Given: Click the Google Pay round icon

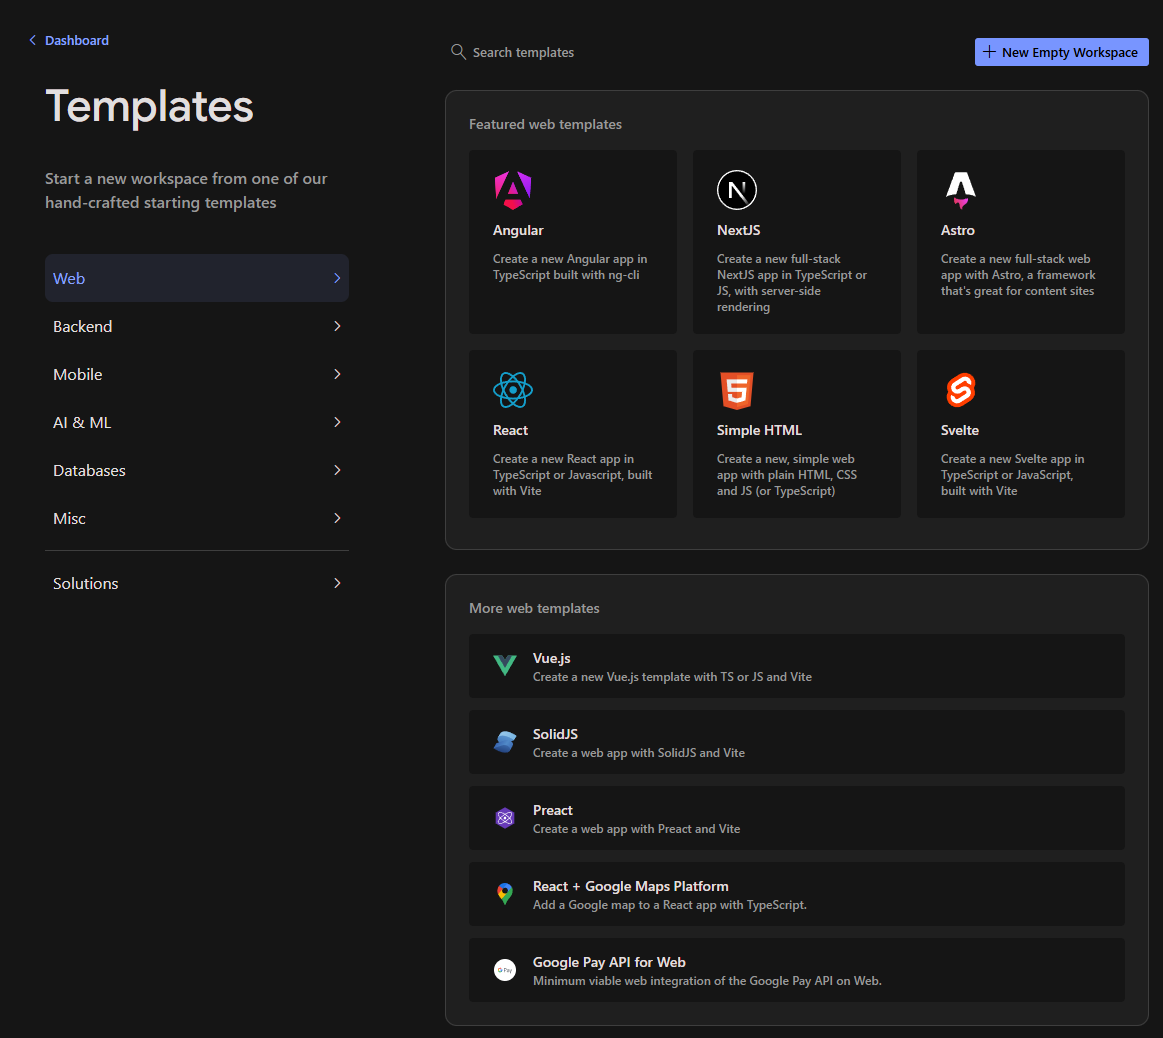Looking at the screenshot, I should coord(505,970).
